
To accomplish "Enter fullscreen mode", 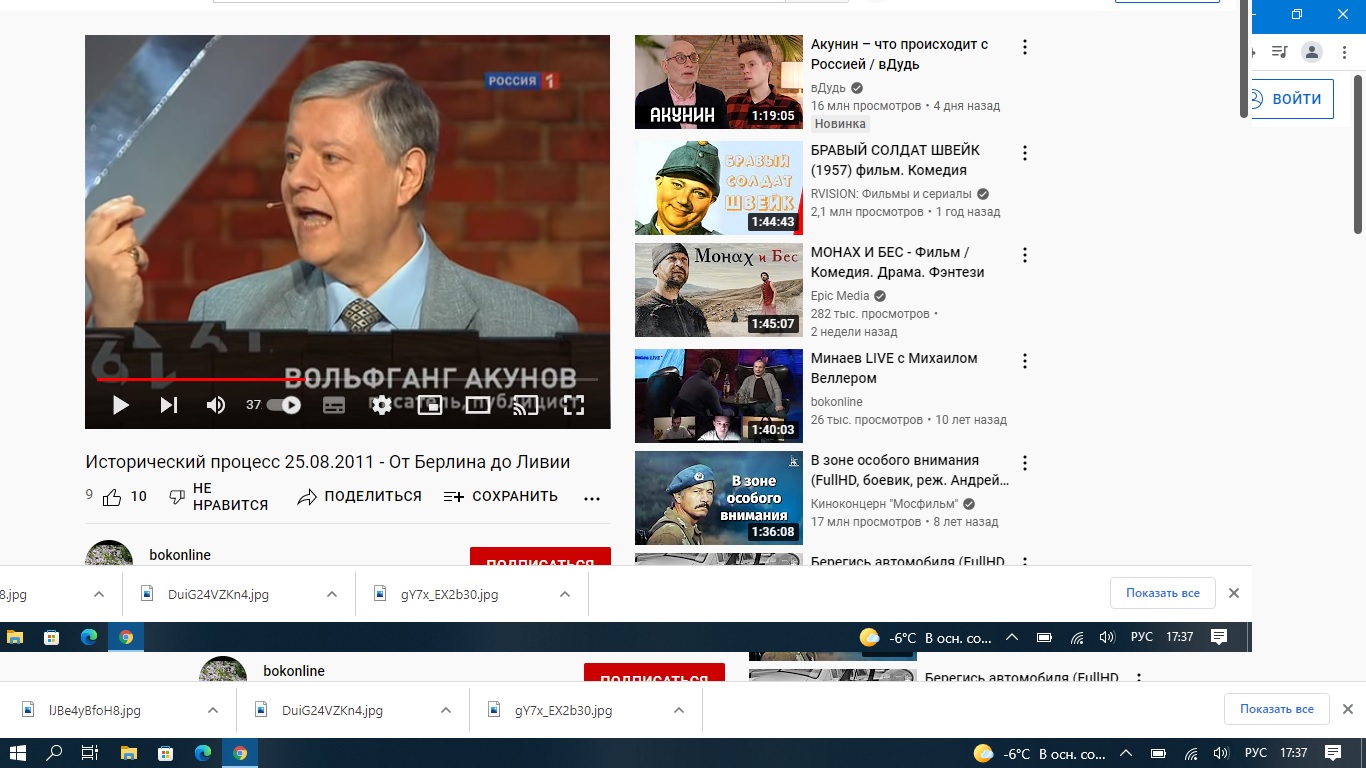I will pyautogui.click(x=573, y=405).
